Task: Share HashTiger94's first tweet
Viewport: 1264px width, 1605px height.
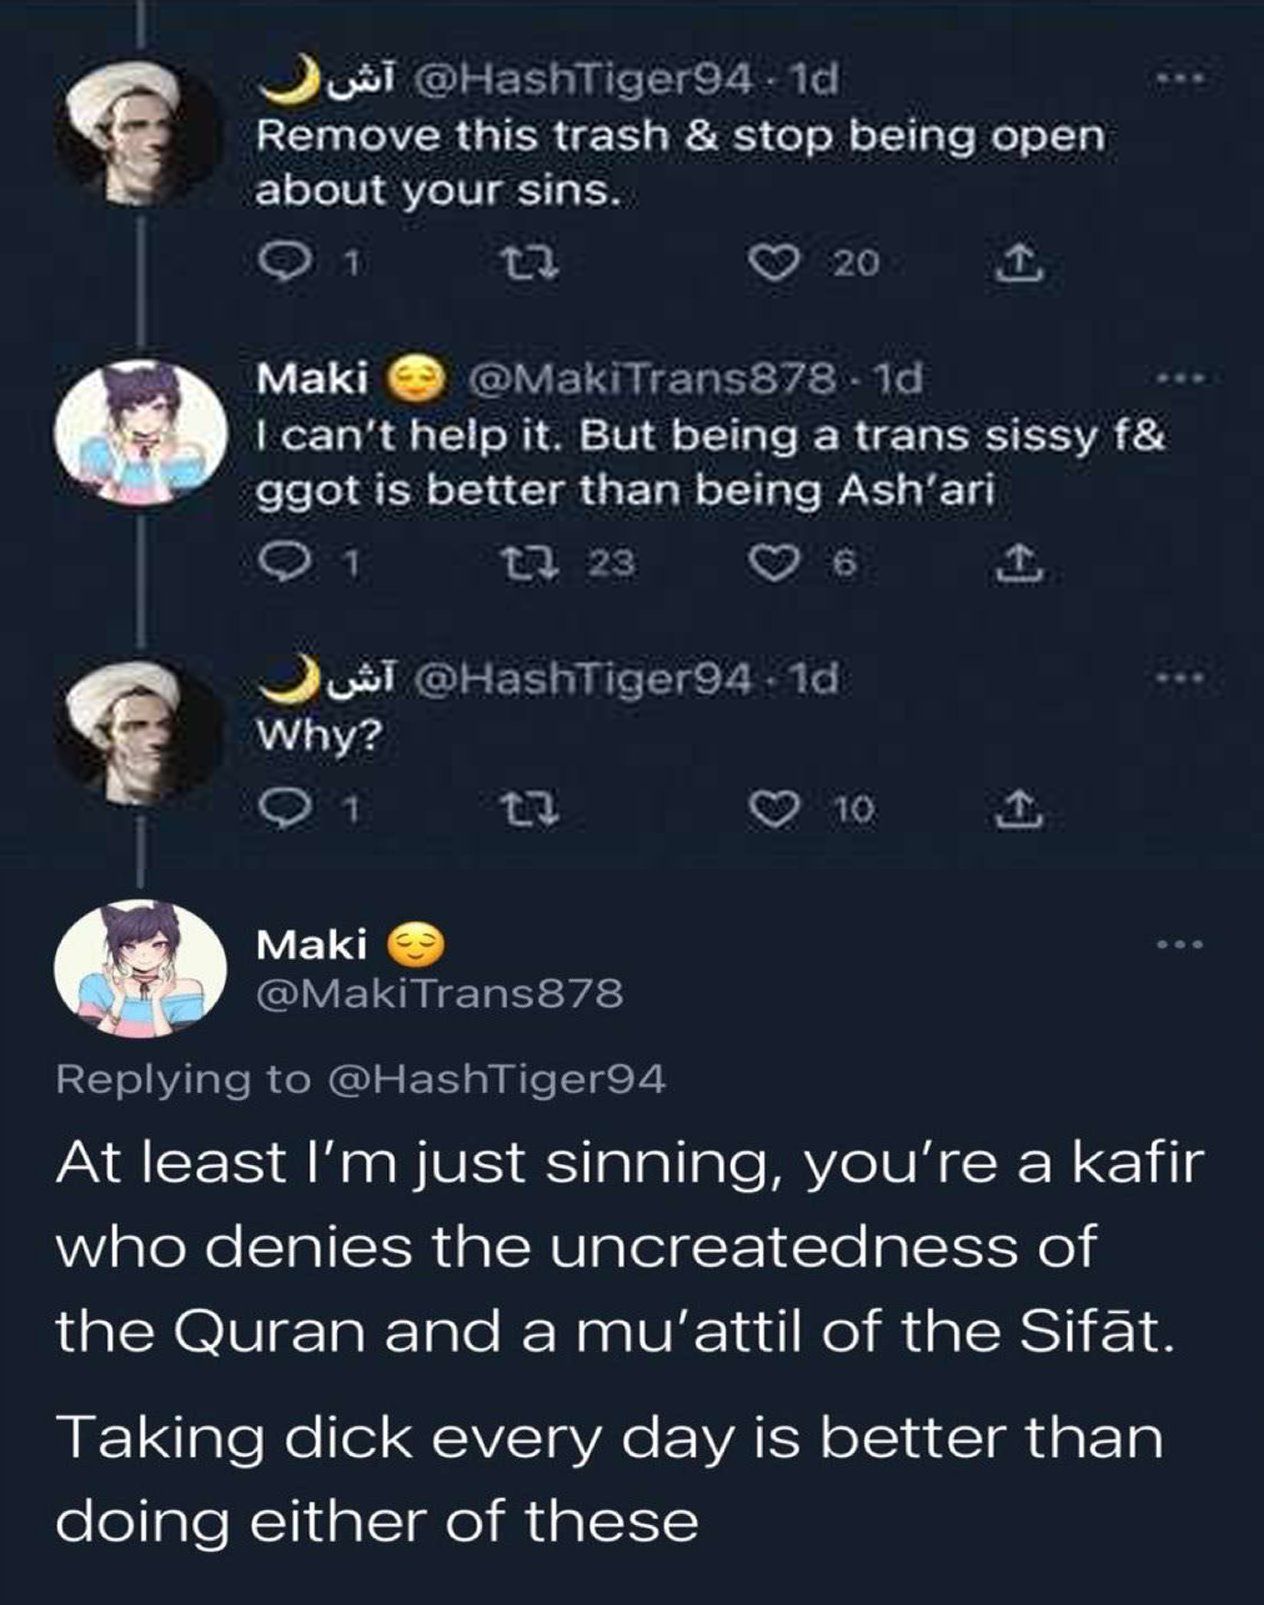Action: (x=1015, y=262)
